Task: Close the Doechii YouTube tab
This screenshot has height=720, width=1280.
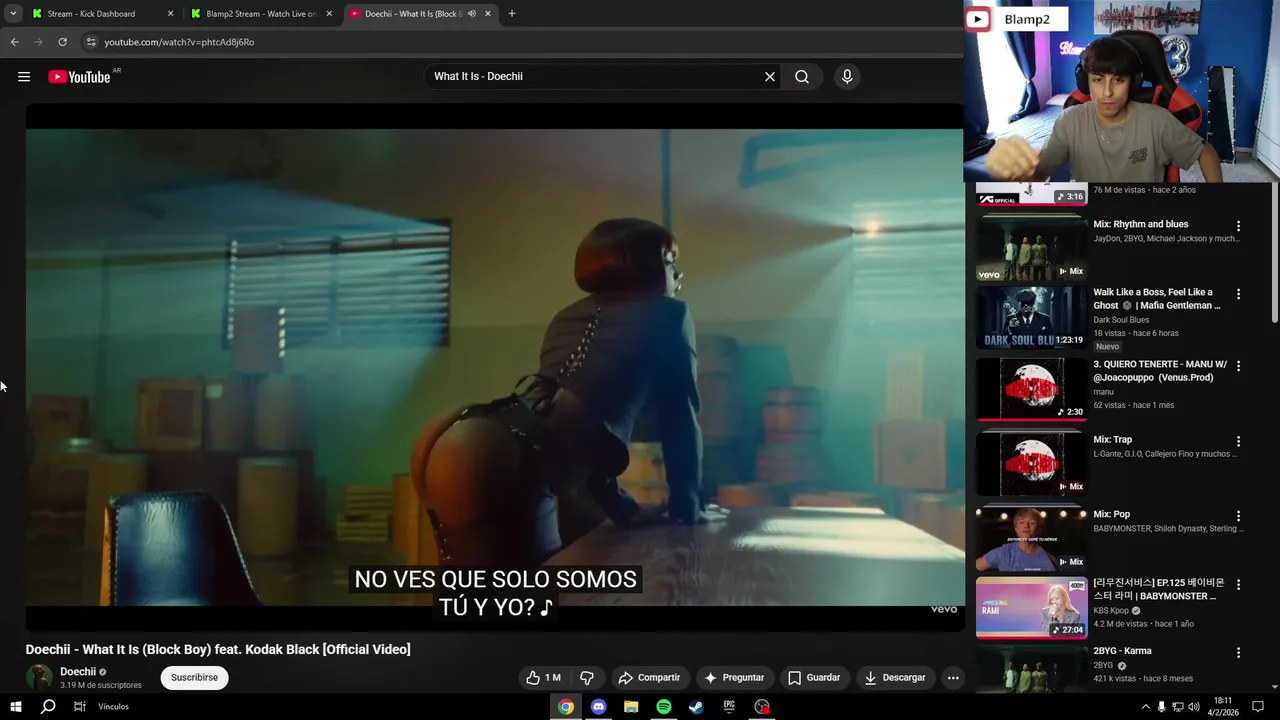Action: tap(488, 14)
